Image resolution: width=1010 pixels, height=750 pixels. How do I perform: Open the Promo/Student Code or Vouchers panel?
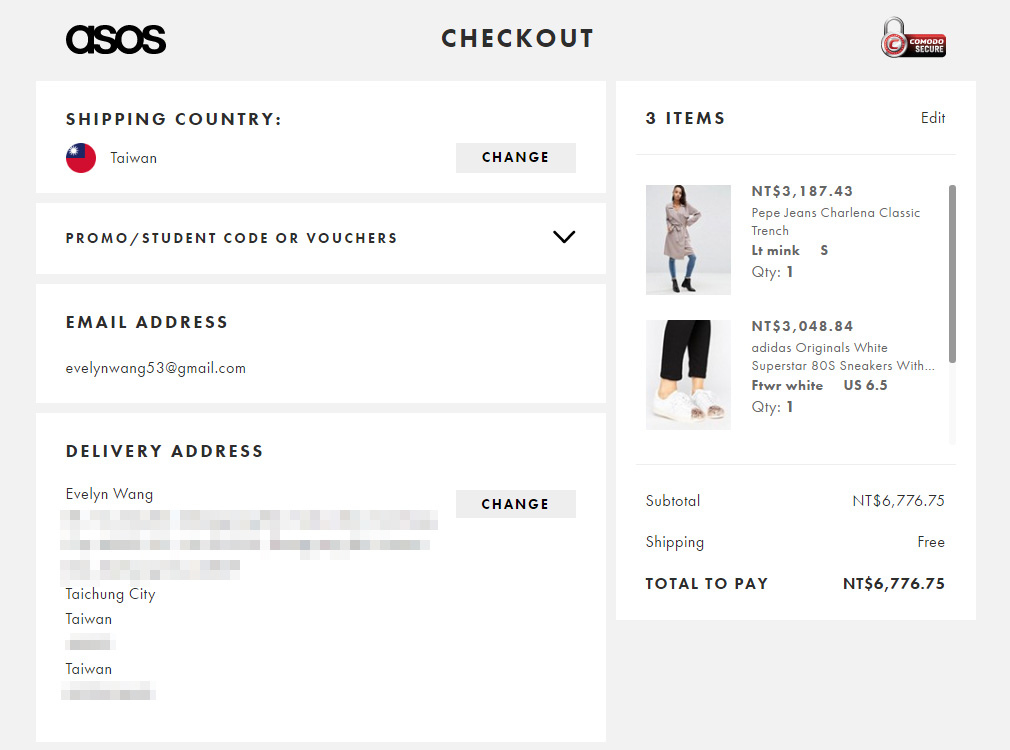(321, 238)
